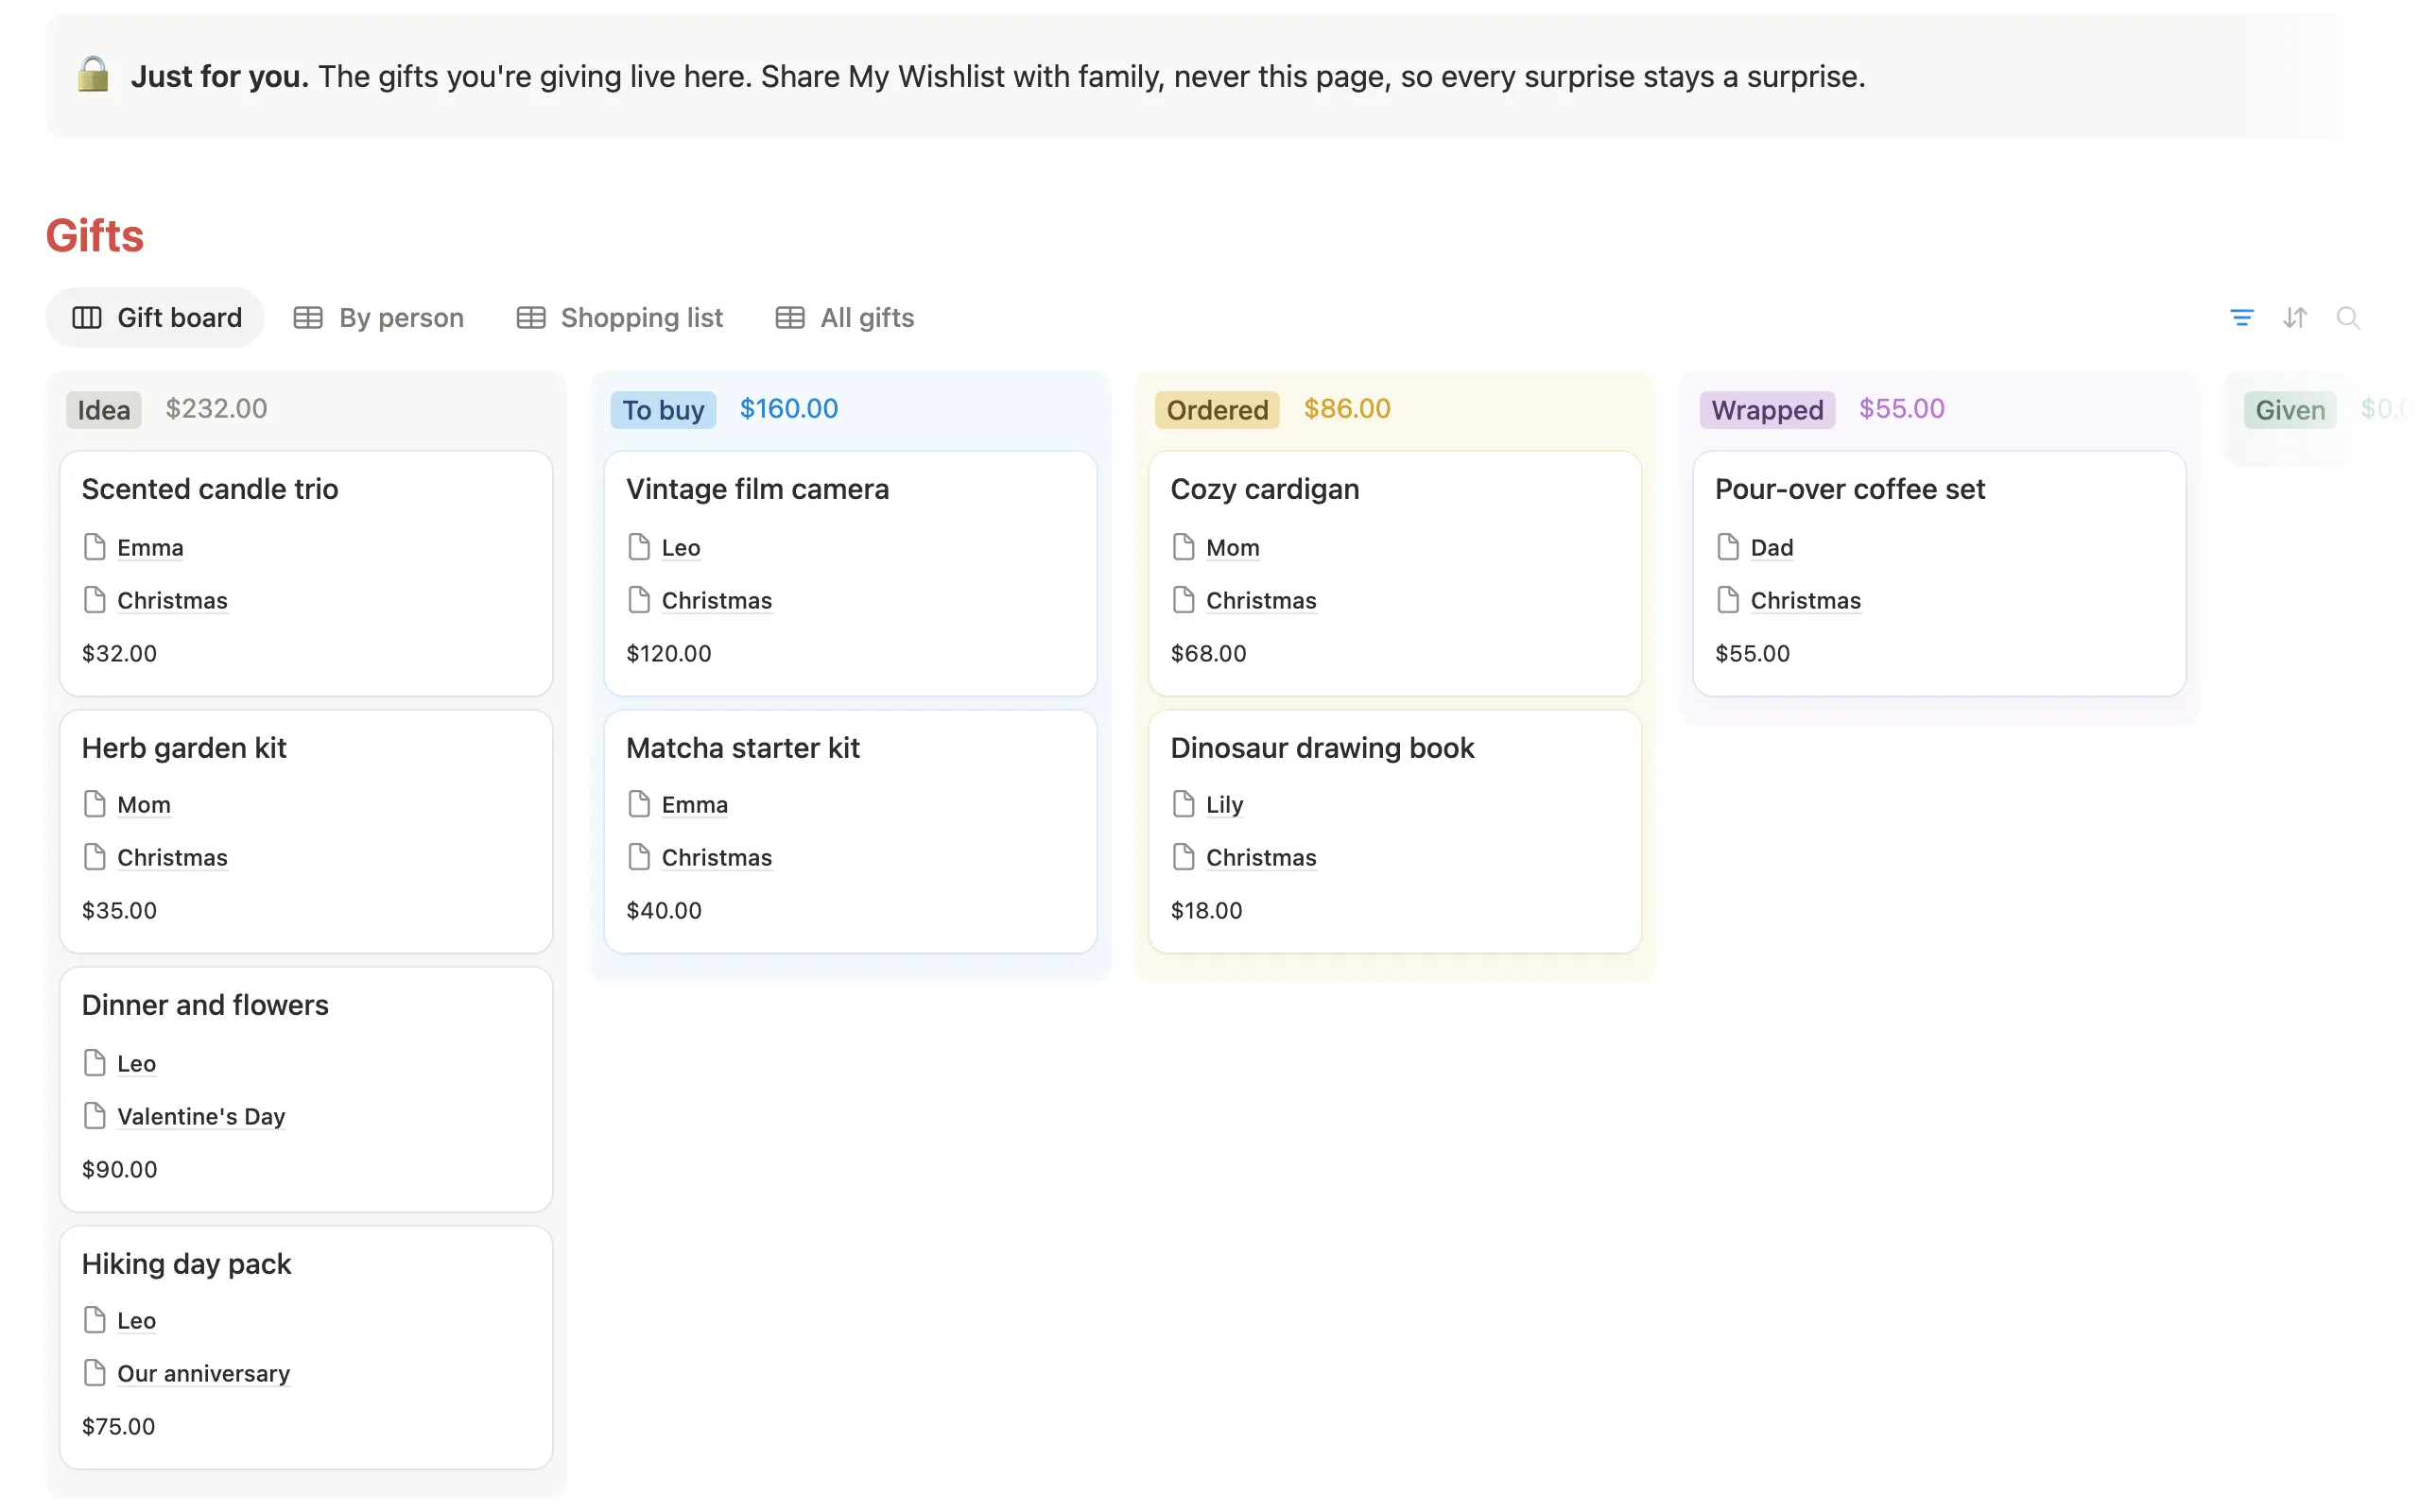2420x1512 pixels.
Task: Open Leo link in Vintage film camera card
Action: (x=681, y=548)
